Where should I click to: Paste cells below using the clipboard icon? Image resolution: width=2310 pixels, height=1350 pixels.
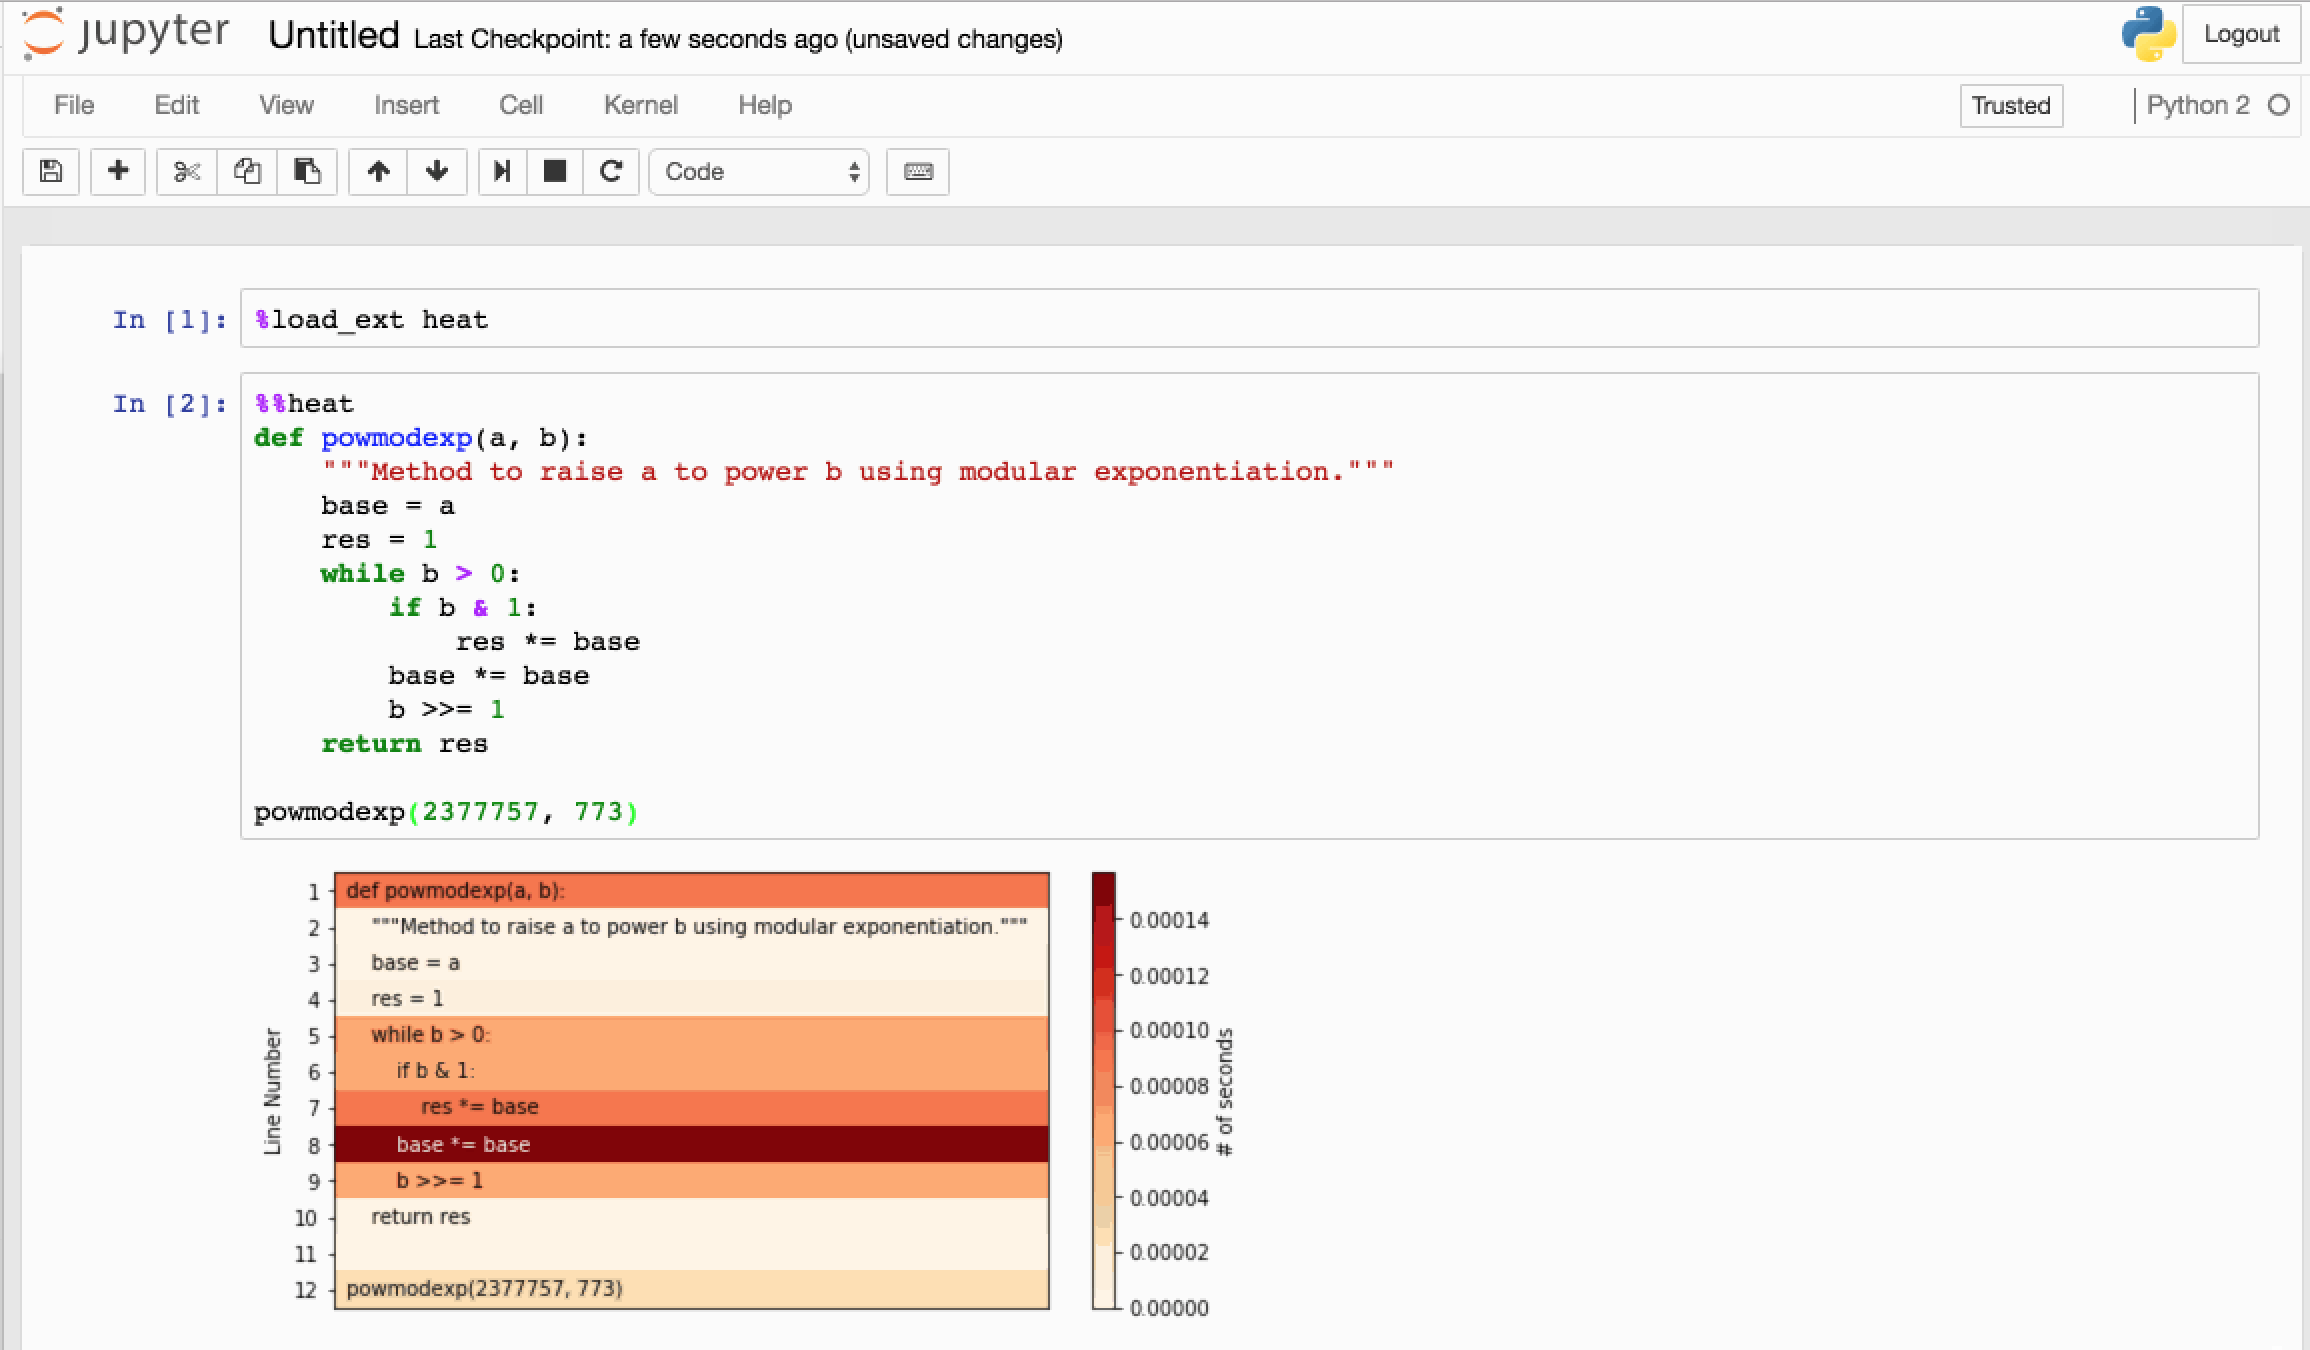[x=307, y=172]
